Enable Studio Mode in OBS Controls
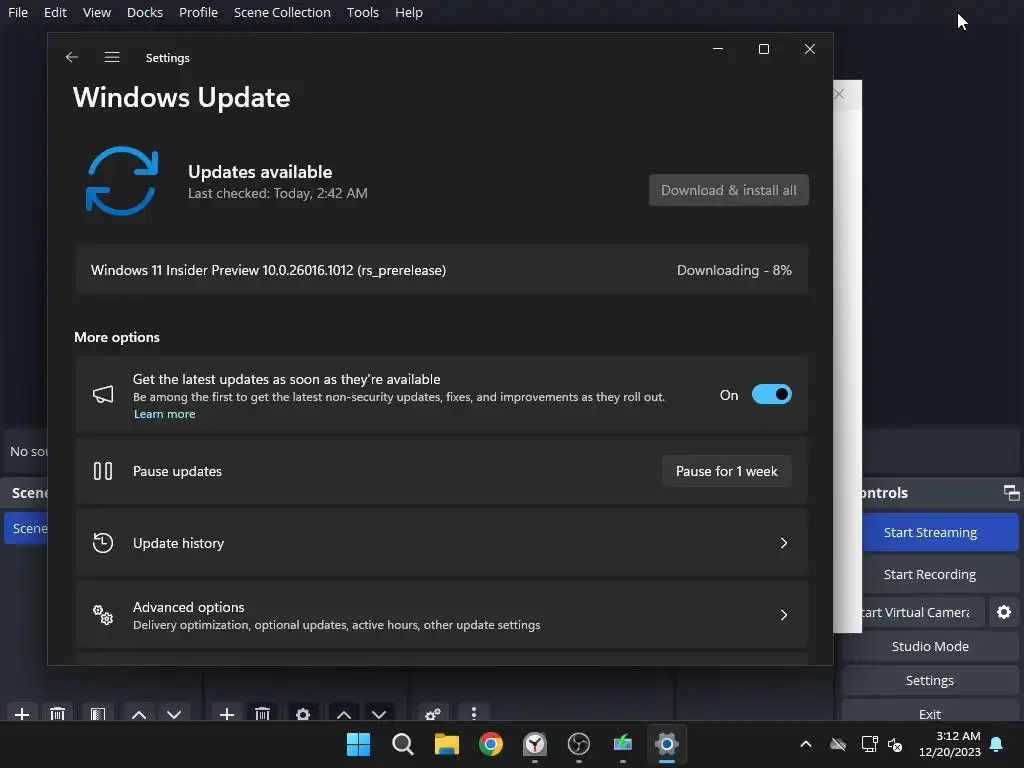1024x768 pixels. [930, 646]
